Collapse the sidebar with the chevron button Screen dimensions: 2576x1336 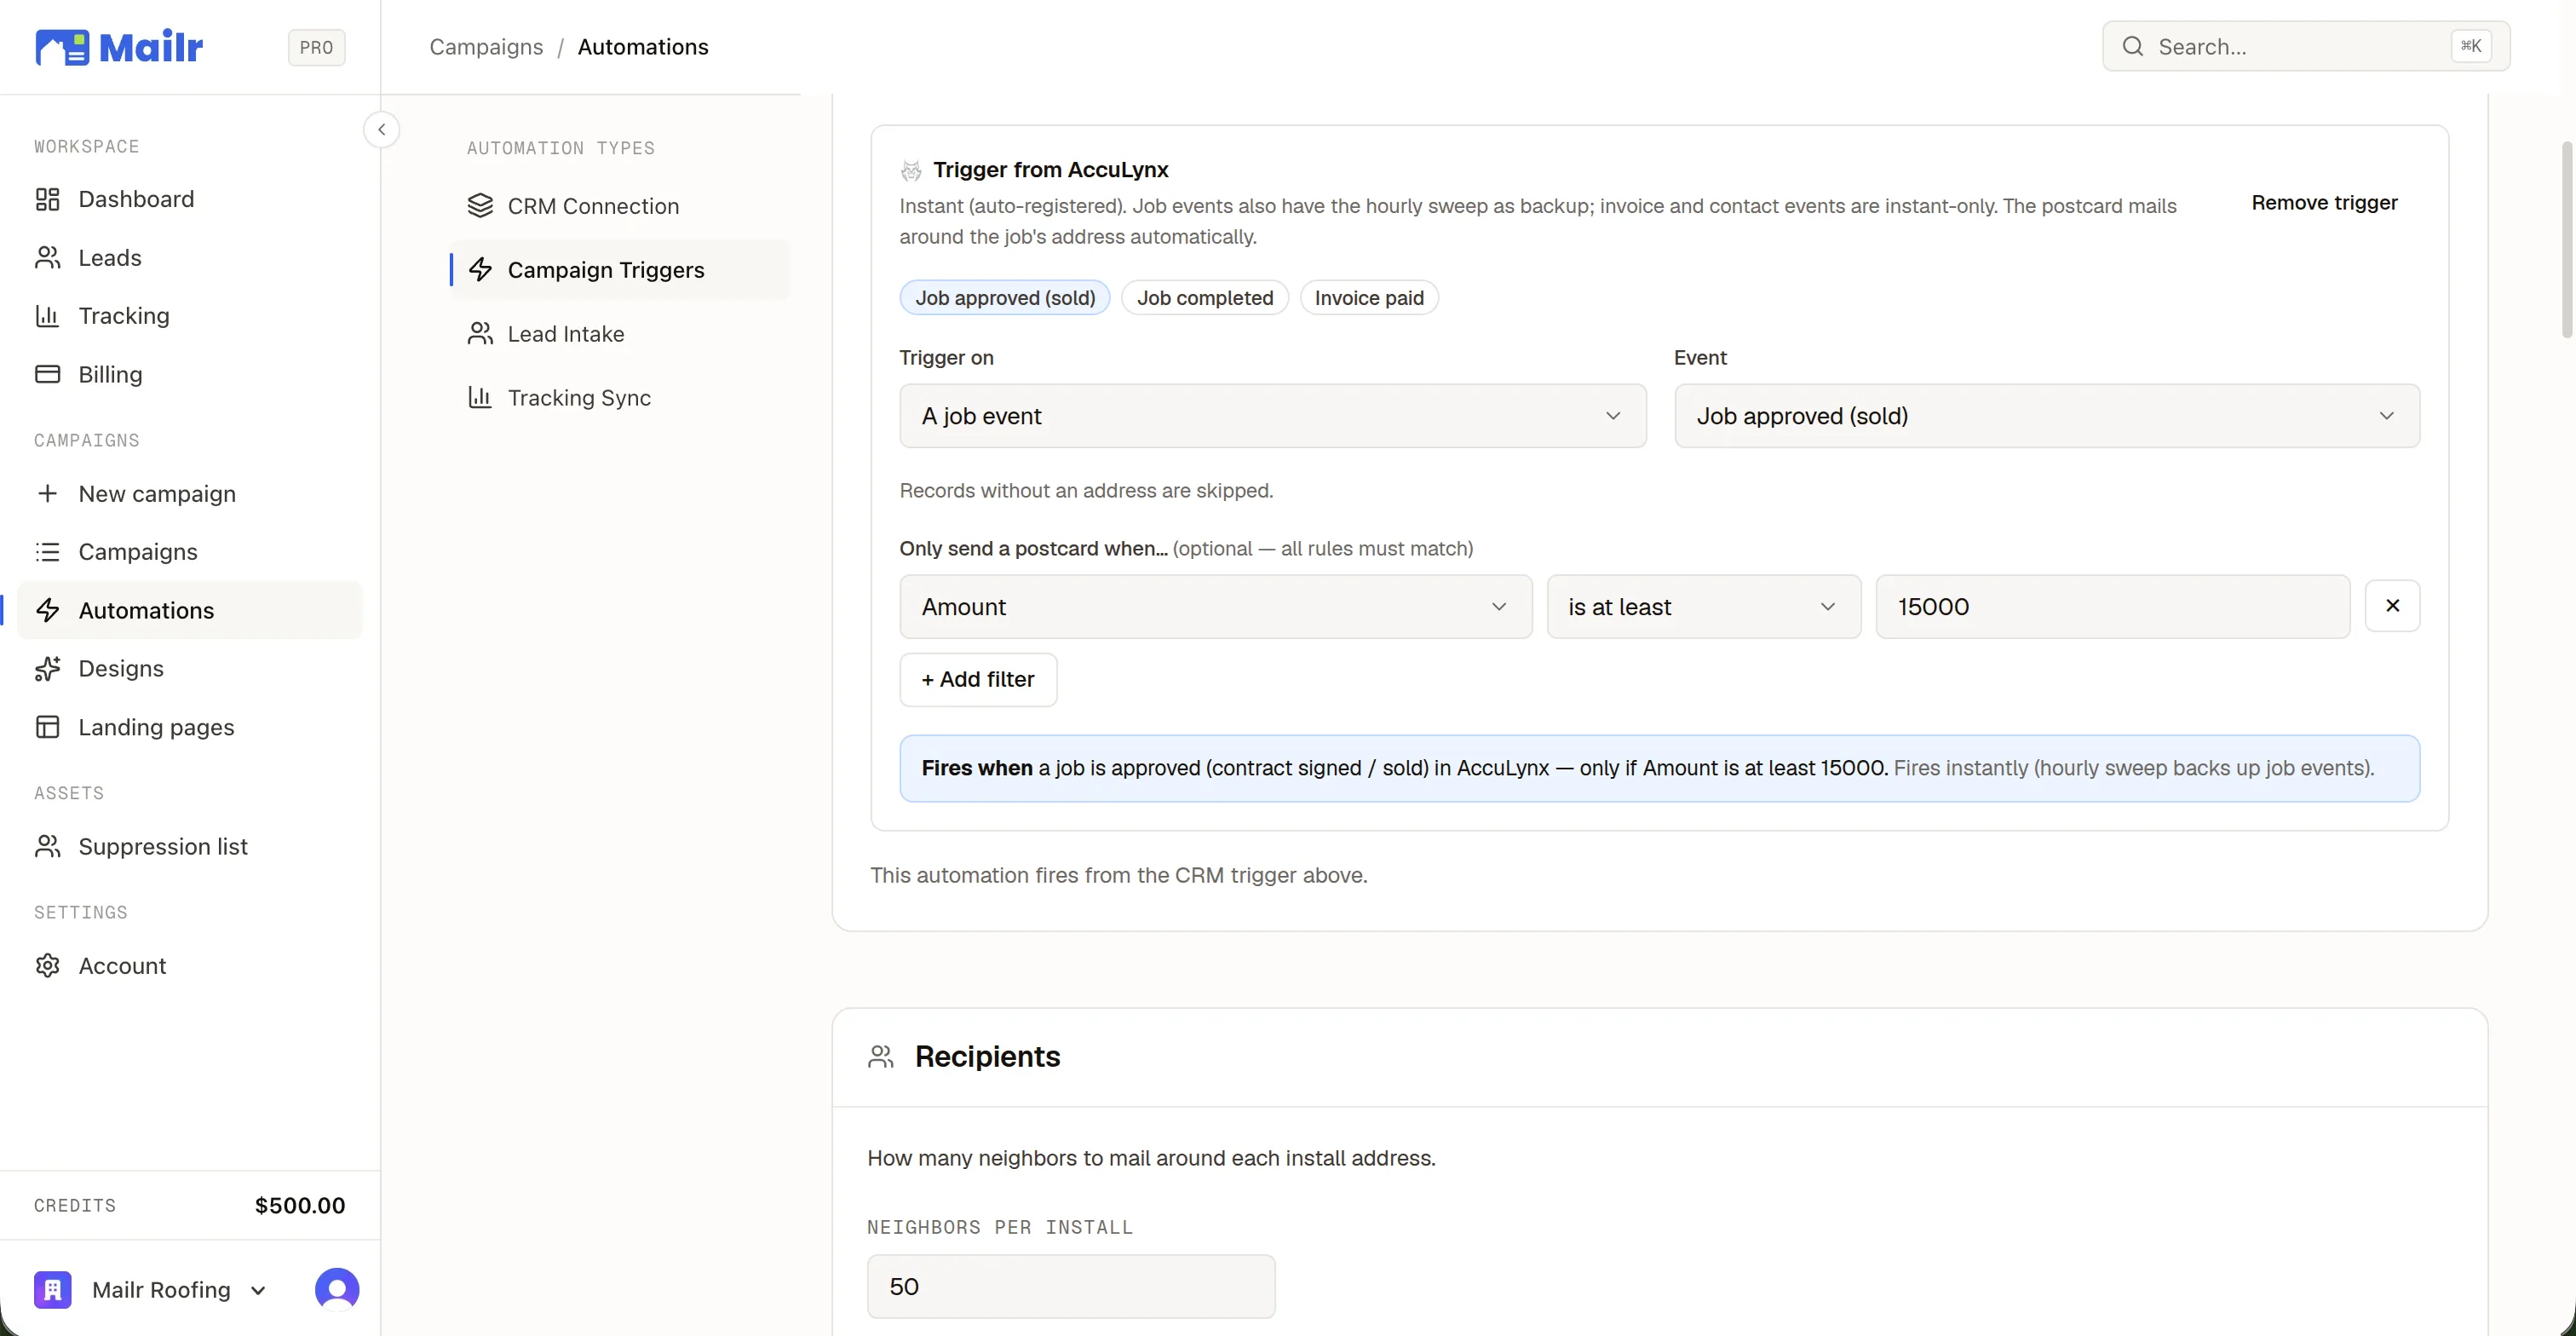381,130
